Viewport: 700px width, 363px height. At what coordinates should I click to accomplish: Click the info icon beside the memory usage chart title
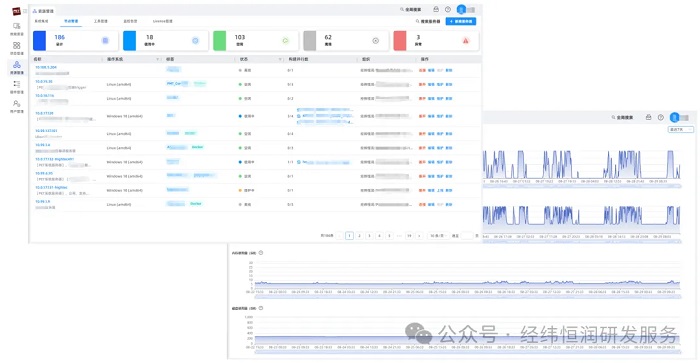pyautogui.click(x=261, y=253)
